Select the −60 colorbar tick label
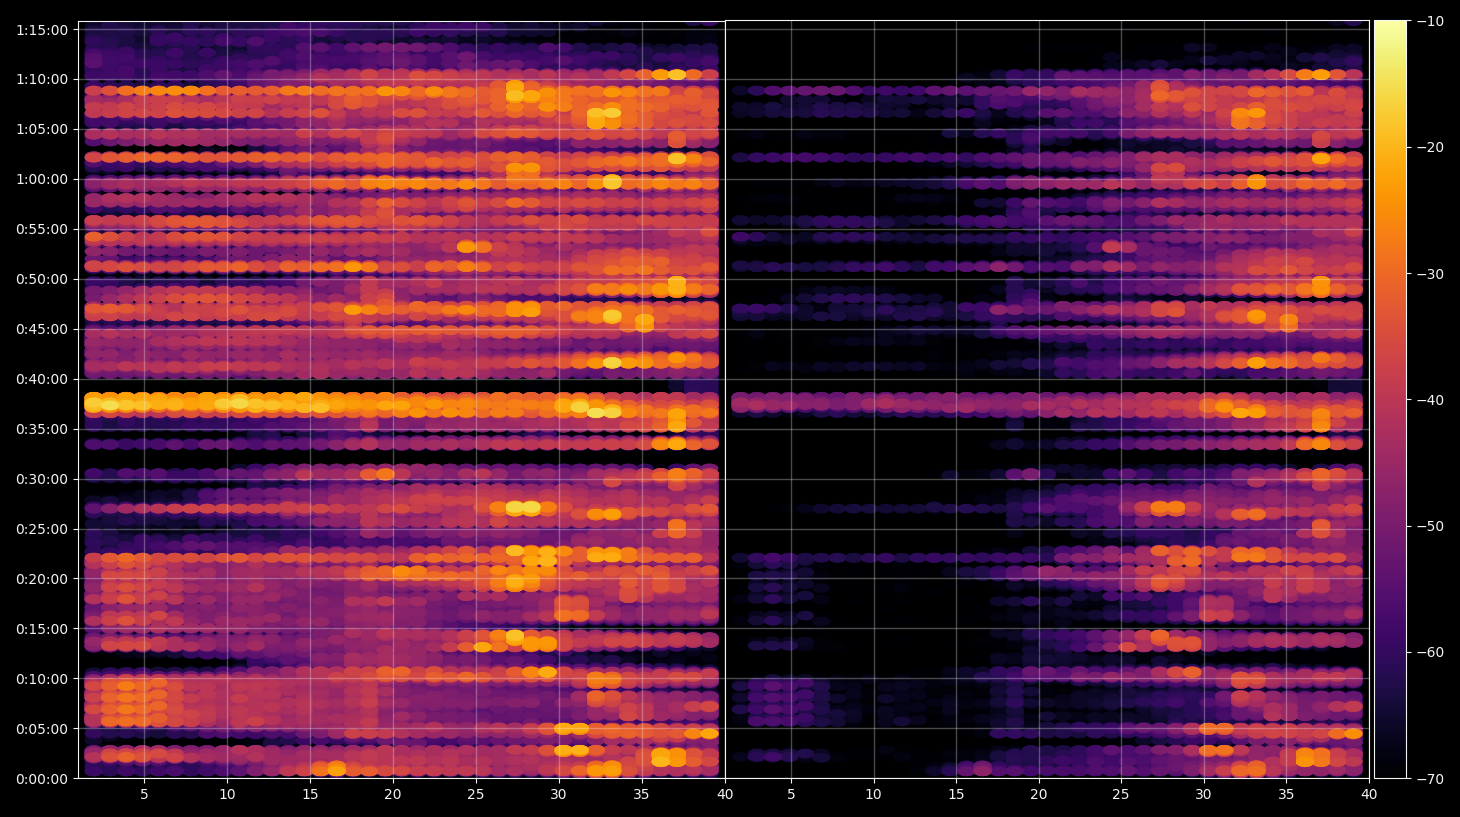1460x817 pixels. (1430, 652)
